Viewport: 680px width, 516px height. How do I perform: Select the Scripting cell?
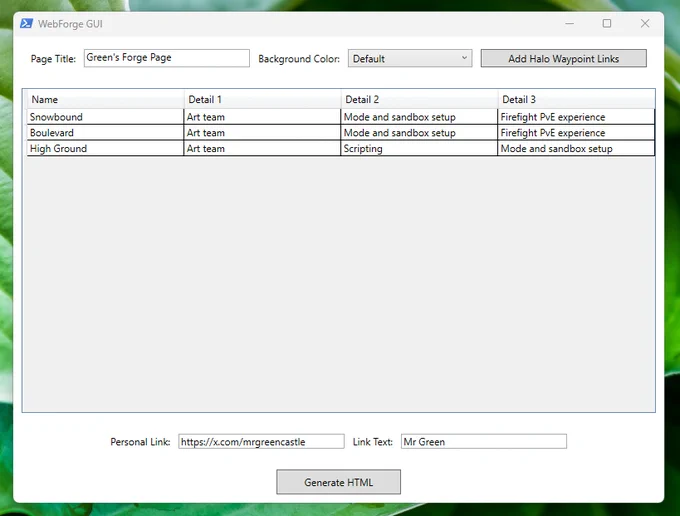coord(419,148)
